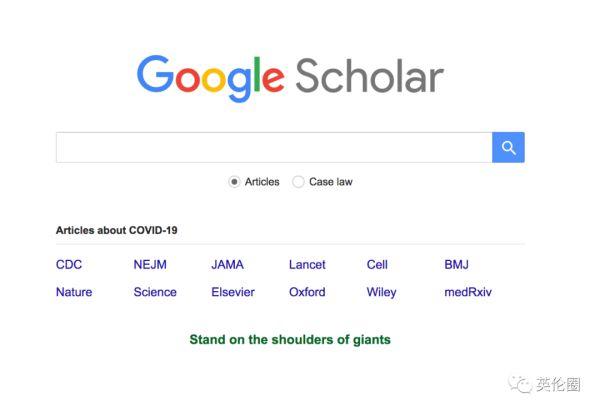Select the Case law radio button
Viewport: 600px width, 411px height.
click(x=298, y=182)
